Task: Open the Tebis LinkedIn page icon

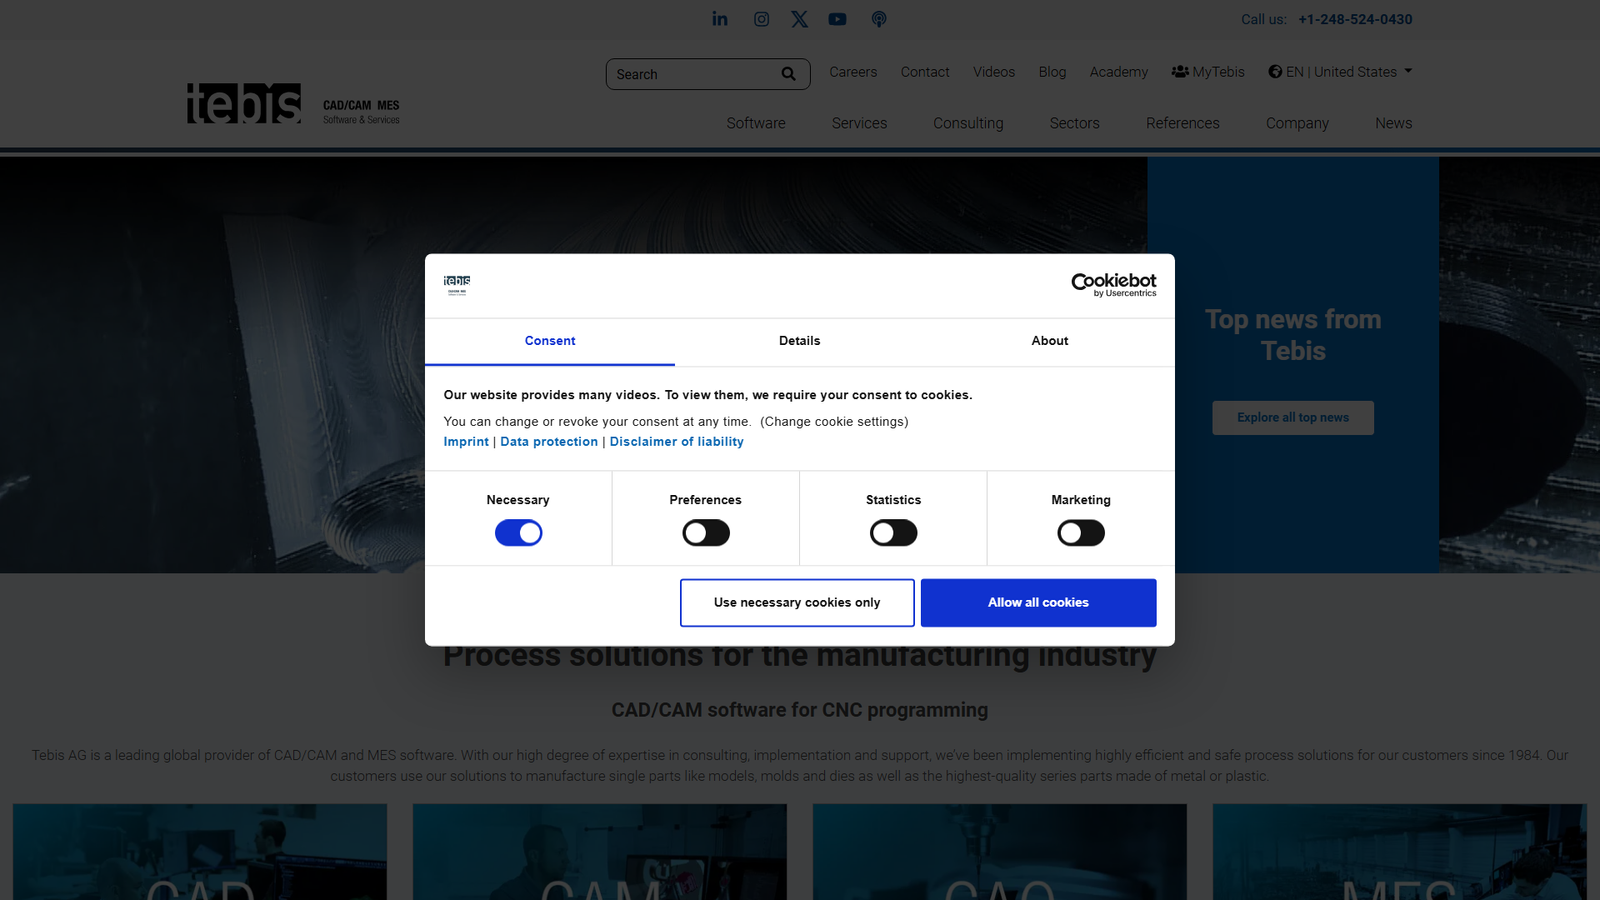Action: pyautogui.click(x=720, y=19)
